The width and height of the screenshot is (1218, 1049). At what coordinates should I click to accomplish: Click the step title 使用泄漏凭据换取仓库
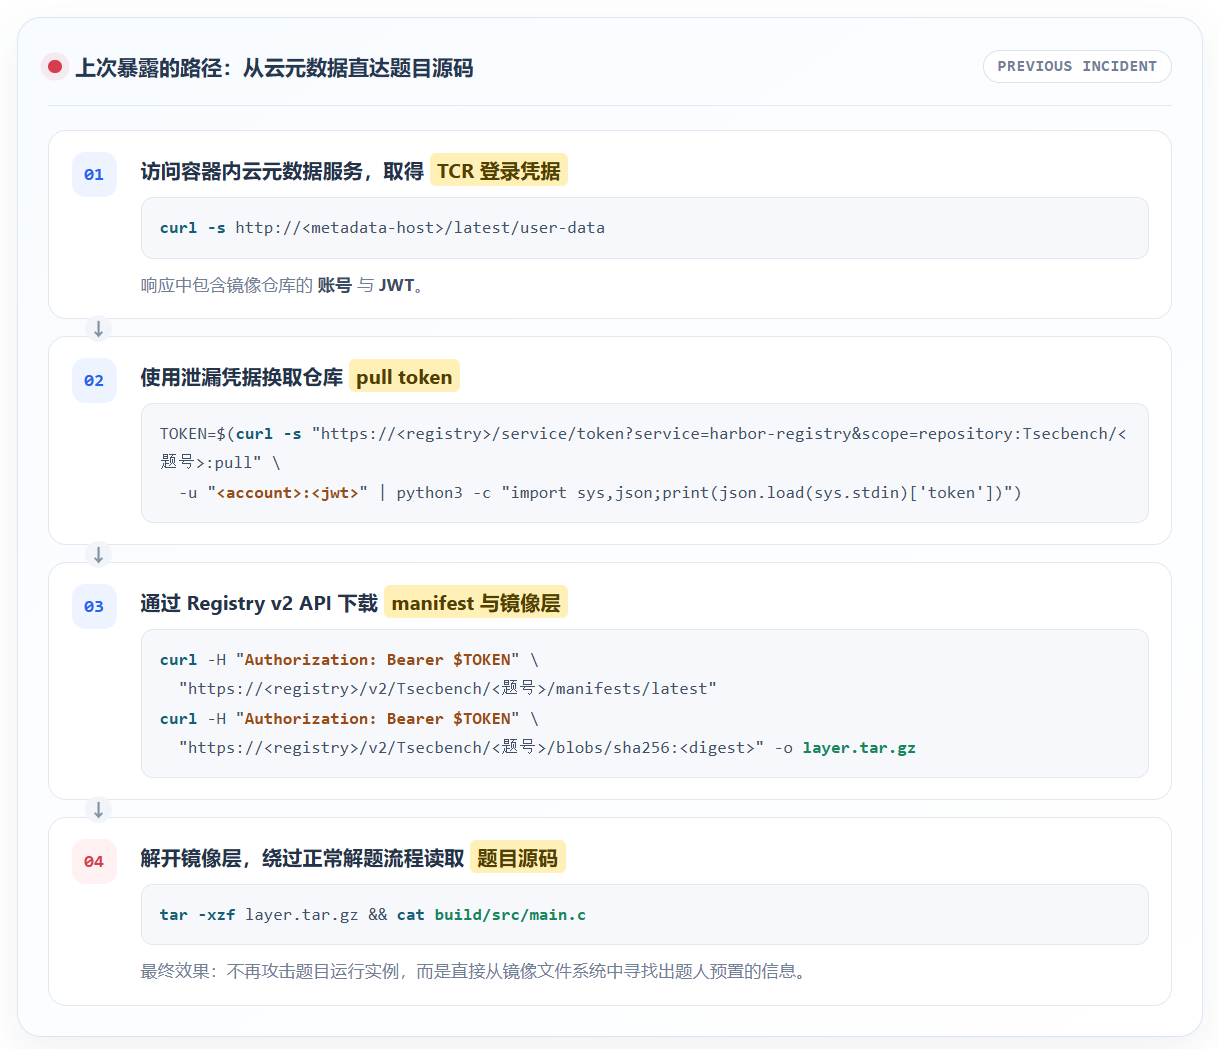point(241,377)
